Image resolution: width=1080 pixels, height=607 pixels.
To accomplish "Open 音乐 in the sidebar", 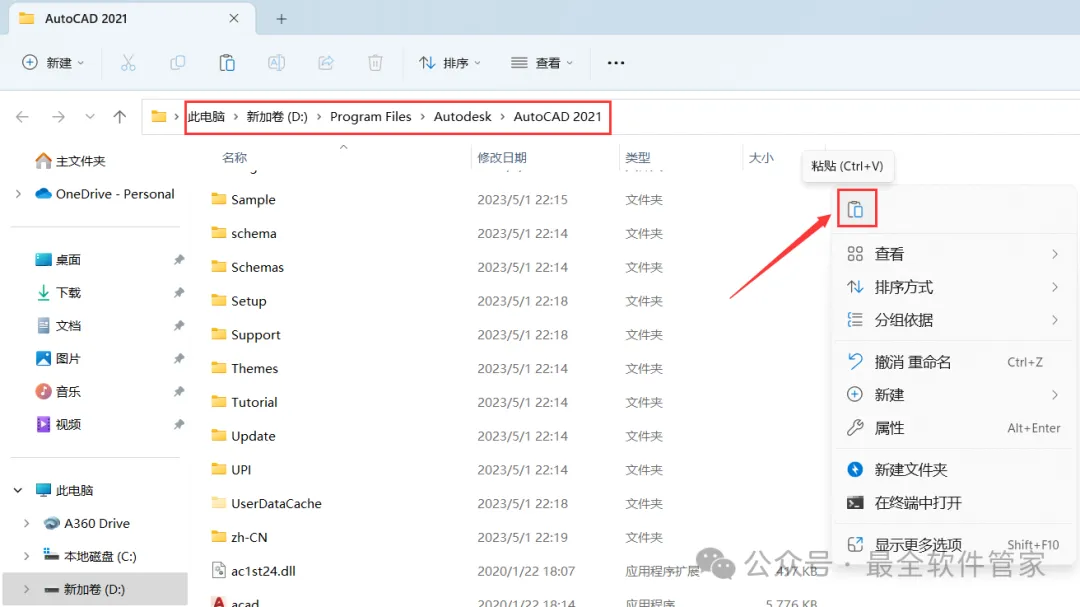I will [x=59, y=391].
